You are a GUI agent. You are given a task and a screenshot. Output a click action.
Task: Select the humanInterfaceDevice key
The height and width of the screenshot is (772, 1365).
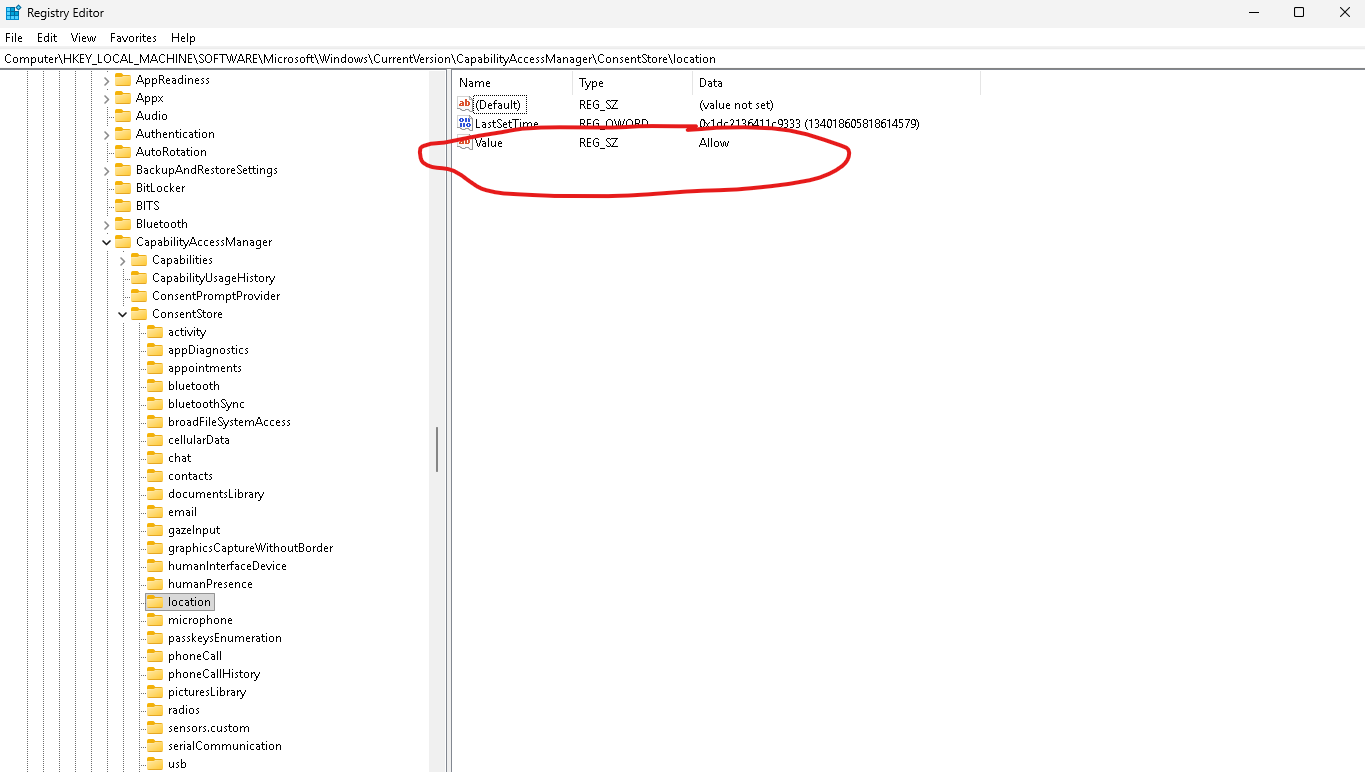coord(227,566)
